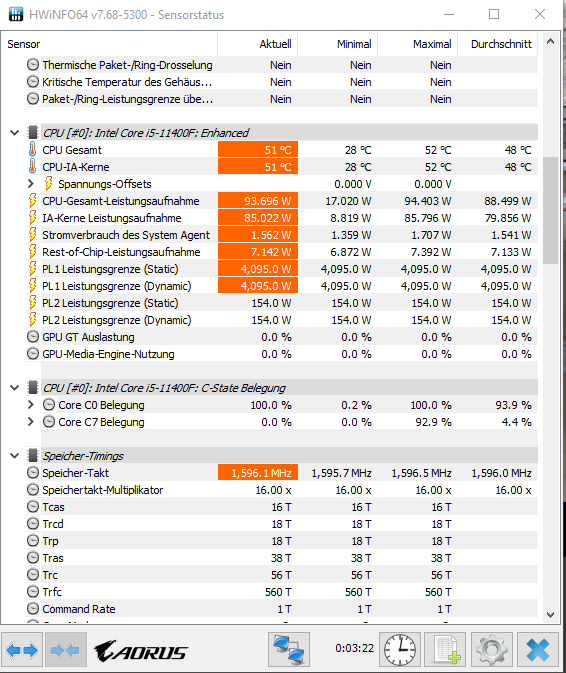Collapse the C-State Belegung group
The width and height of the screenshot is (566, 673).
click(15, 388)
